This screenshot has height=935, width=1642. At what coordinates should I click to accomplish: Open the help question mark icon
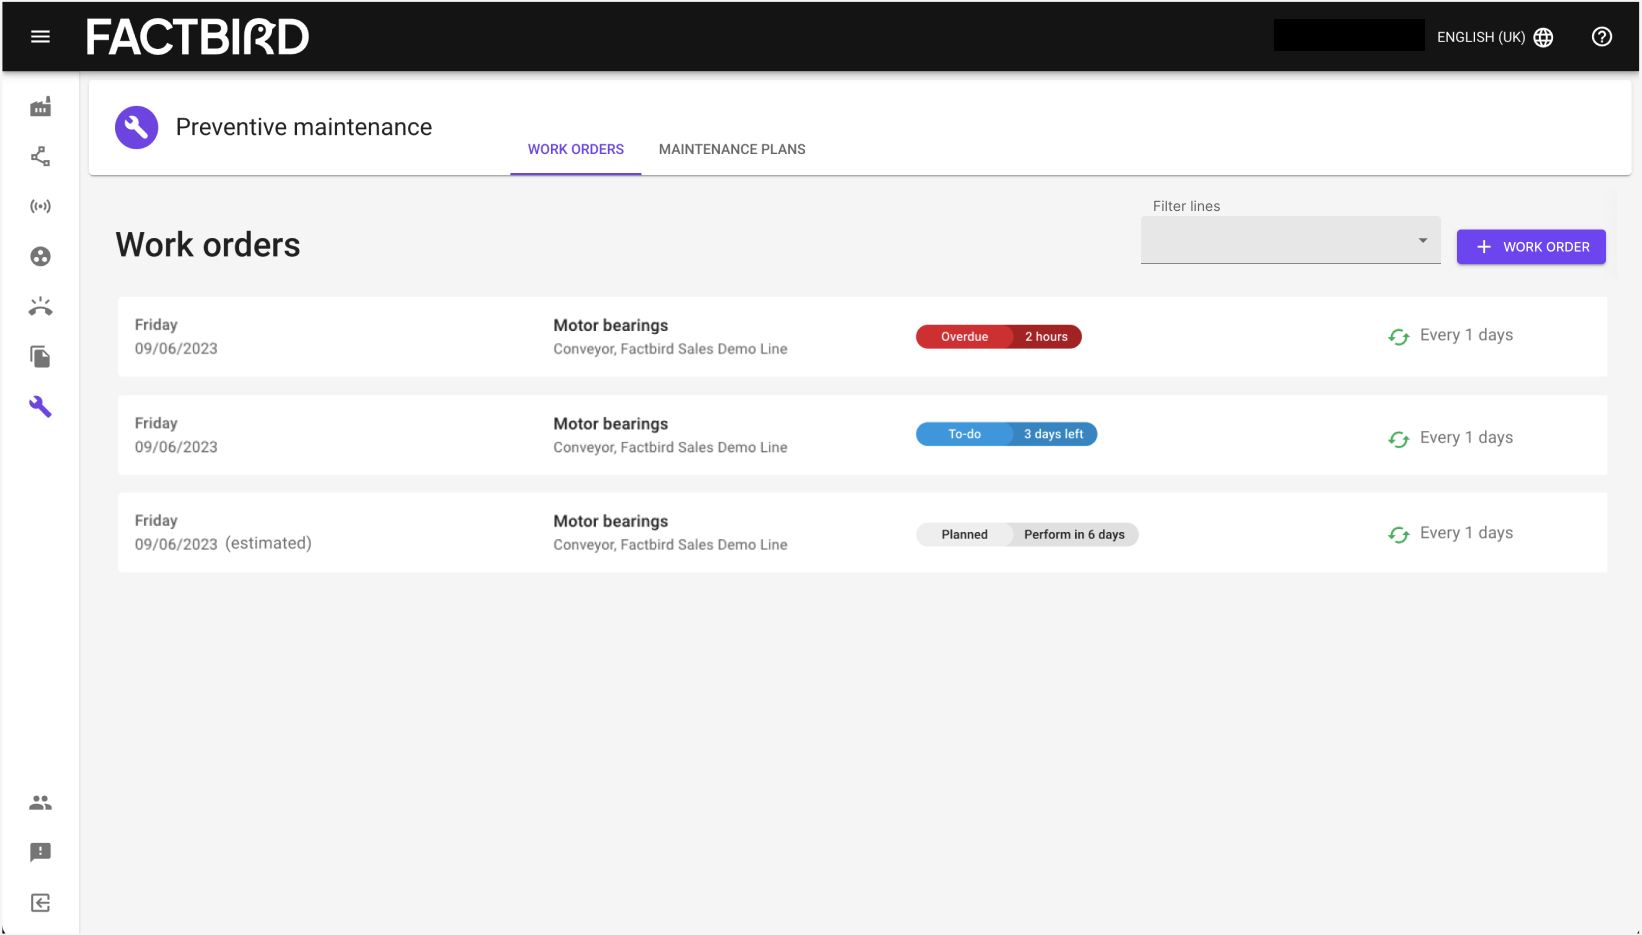point(1602,37)
